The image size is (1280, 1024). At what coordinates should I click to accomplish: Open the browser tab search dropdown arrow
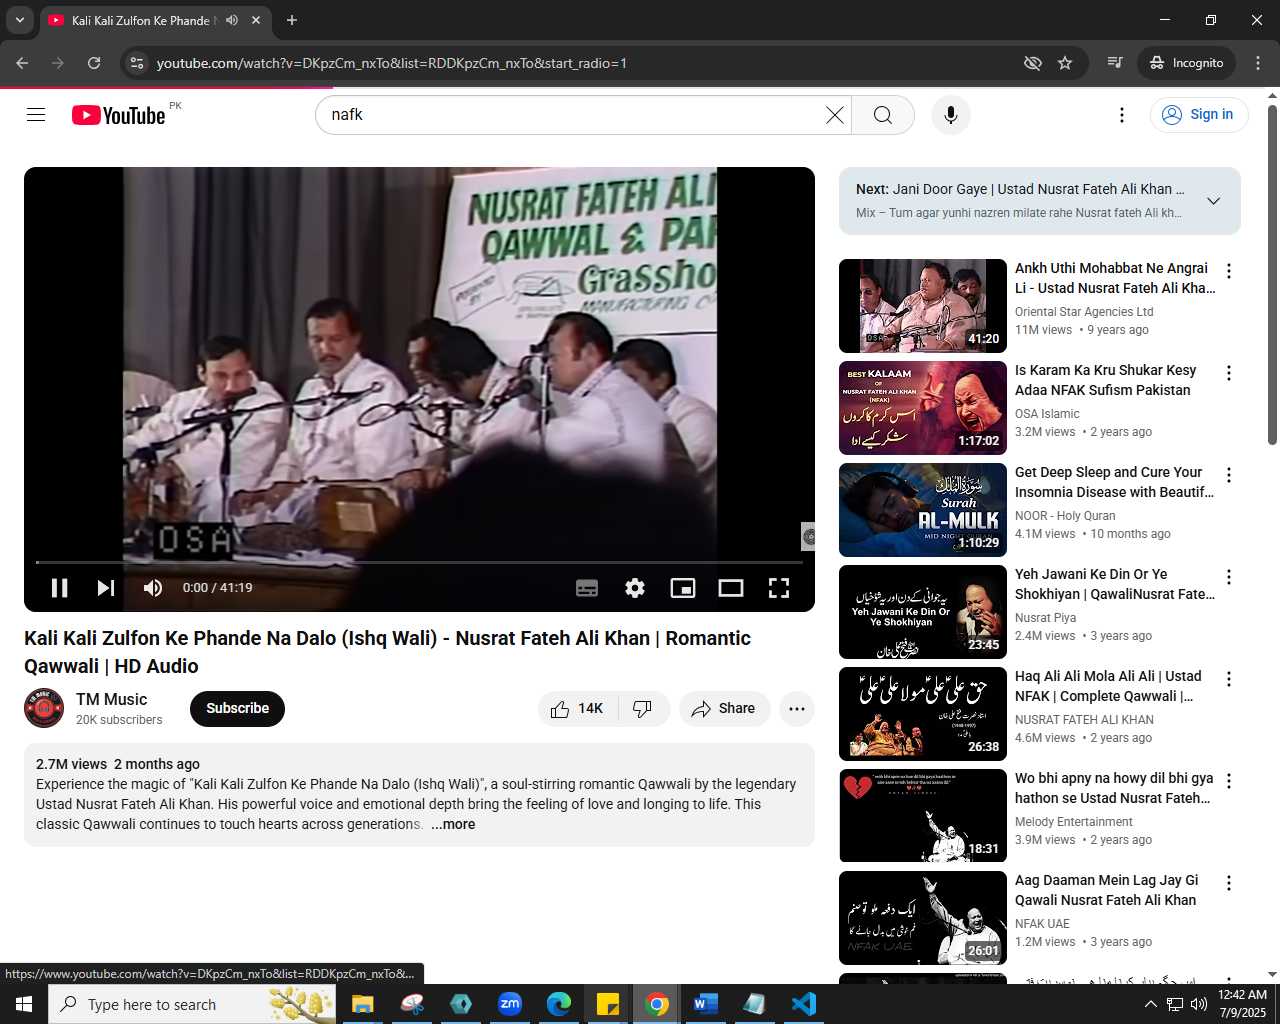[20, 20]
